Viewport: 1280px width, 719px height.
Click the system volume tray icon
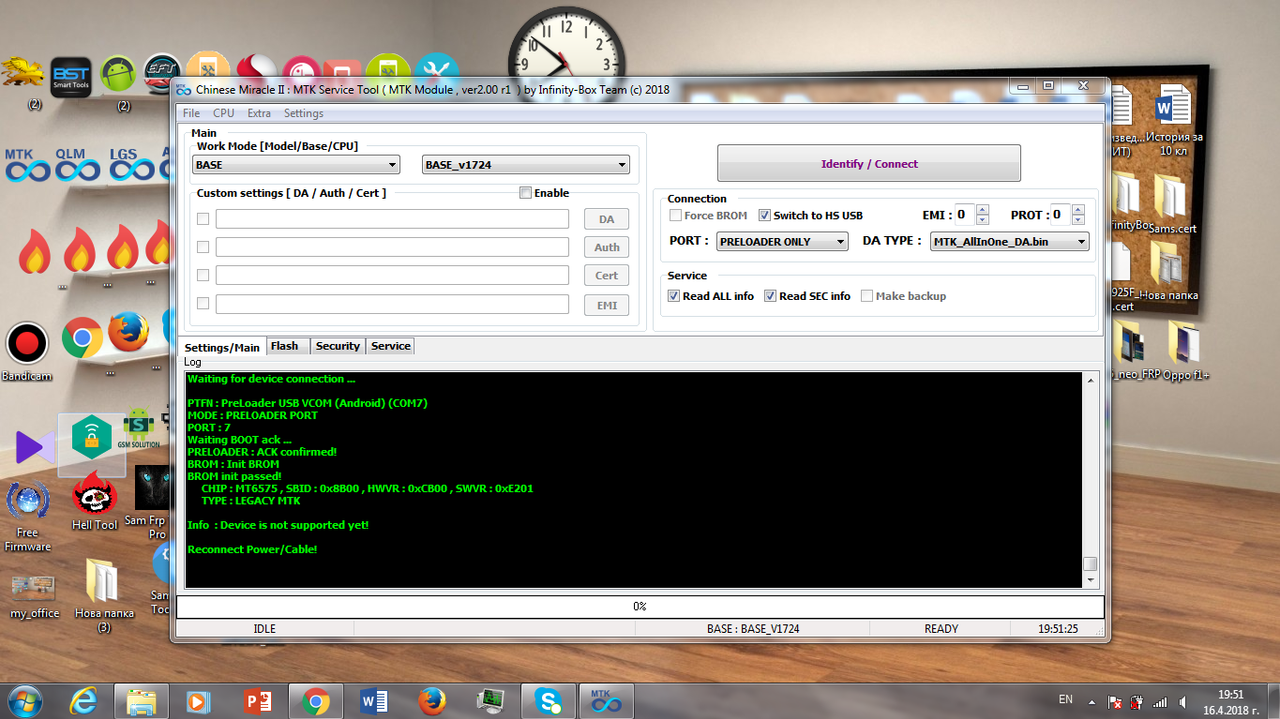(1182, 701)
